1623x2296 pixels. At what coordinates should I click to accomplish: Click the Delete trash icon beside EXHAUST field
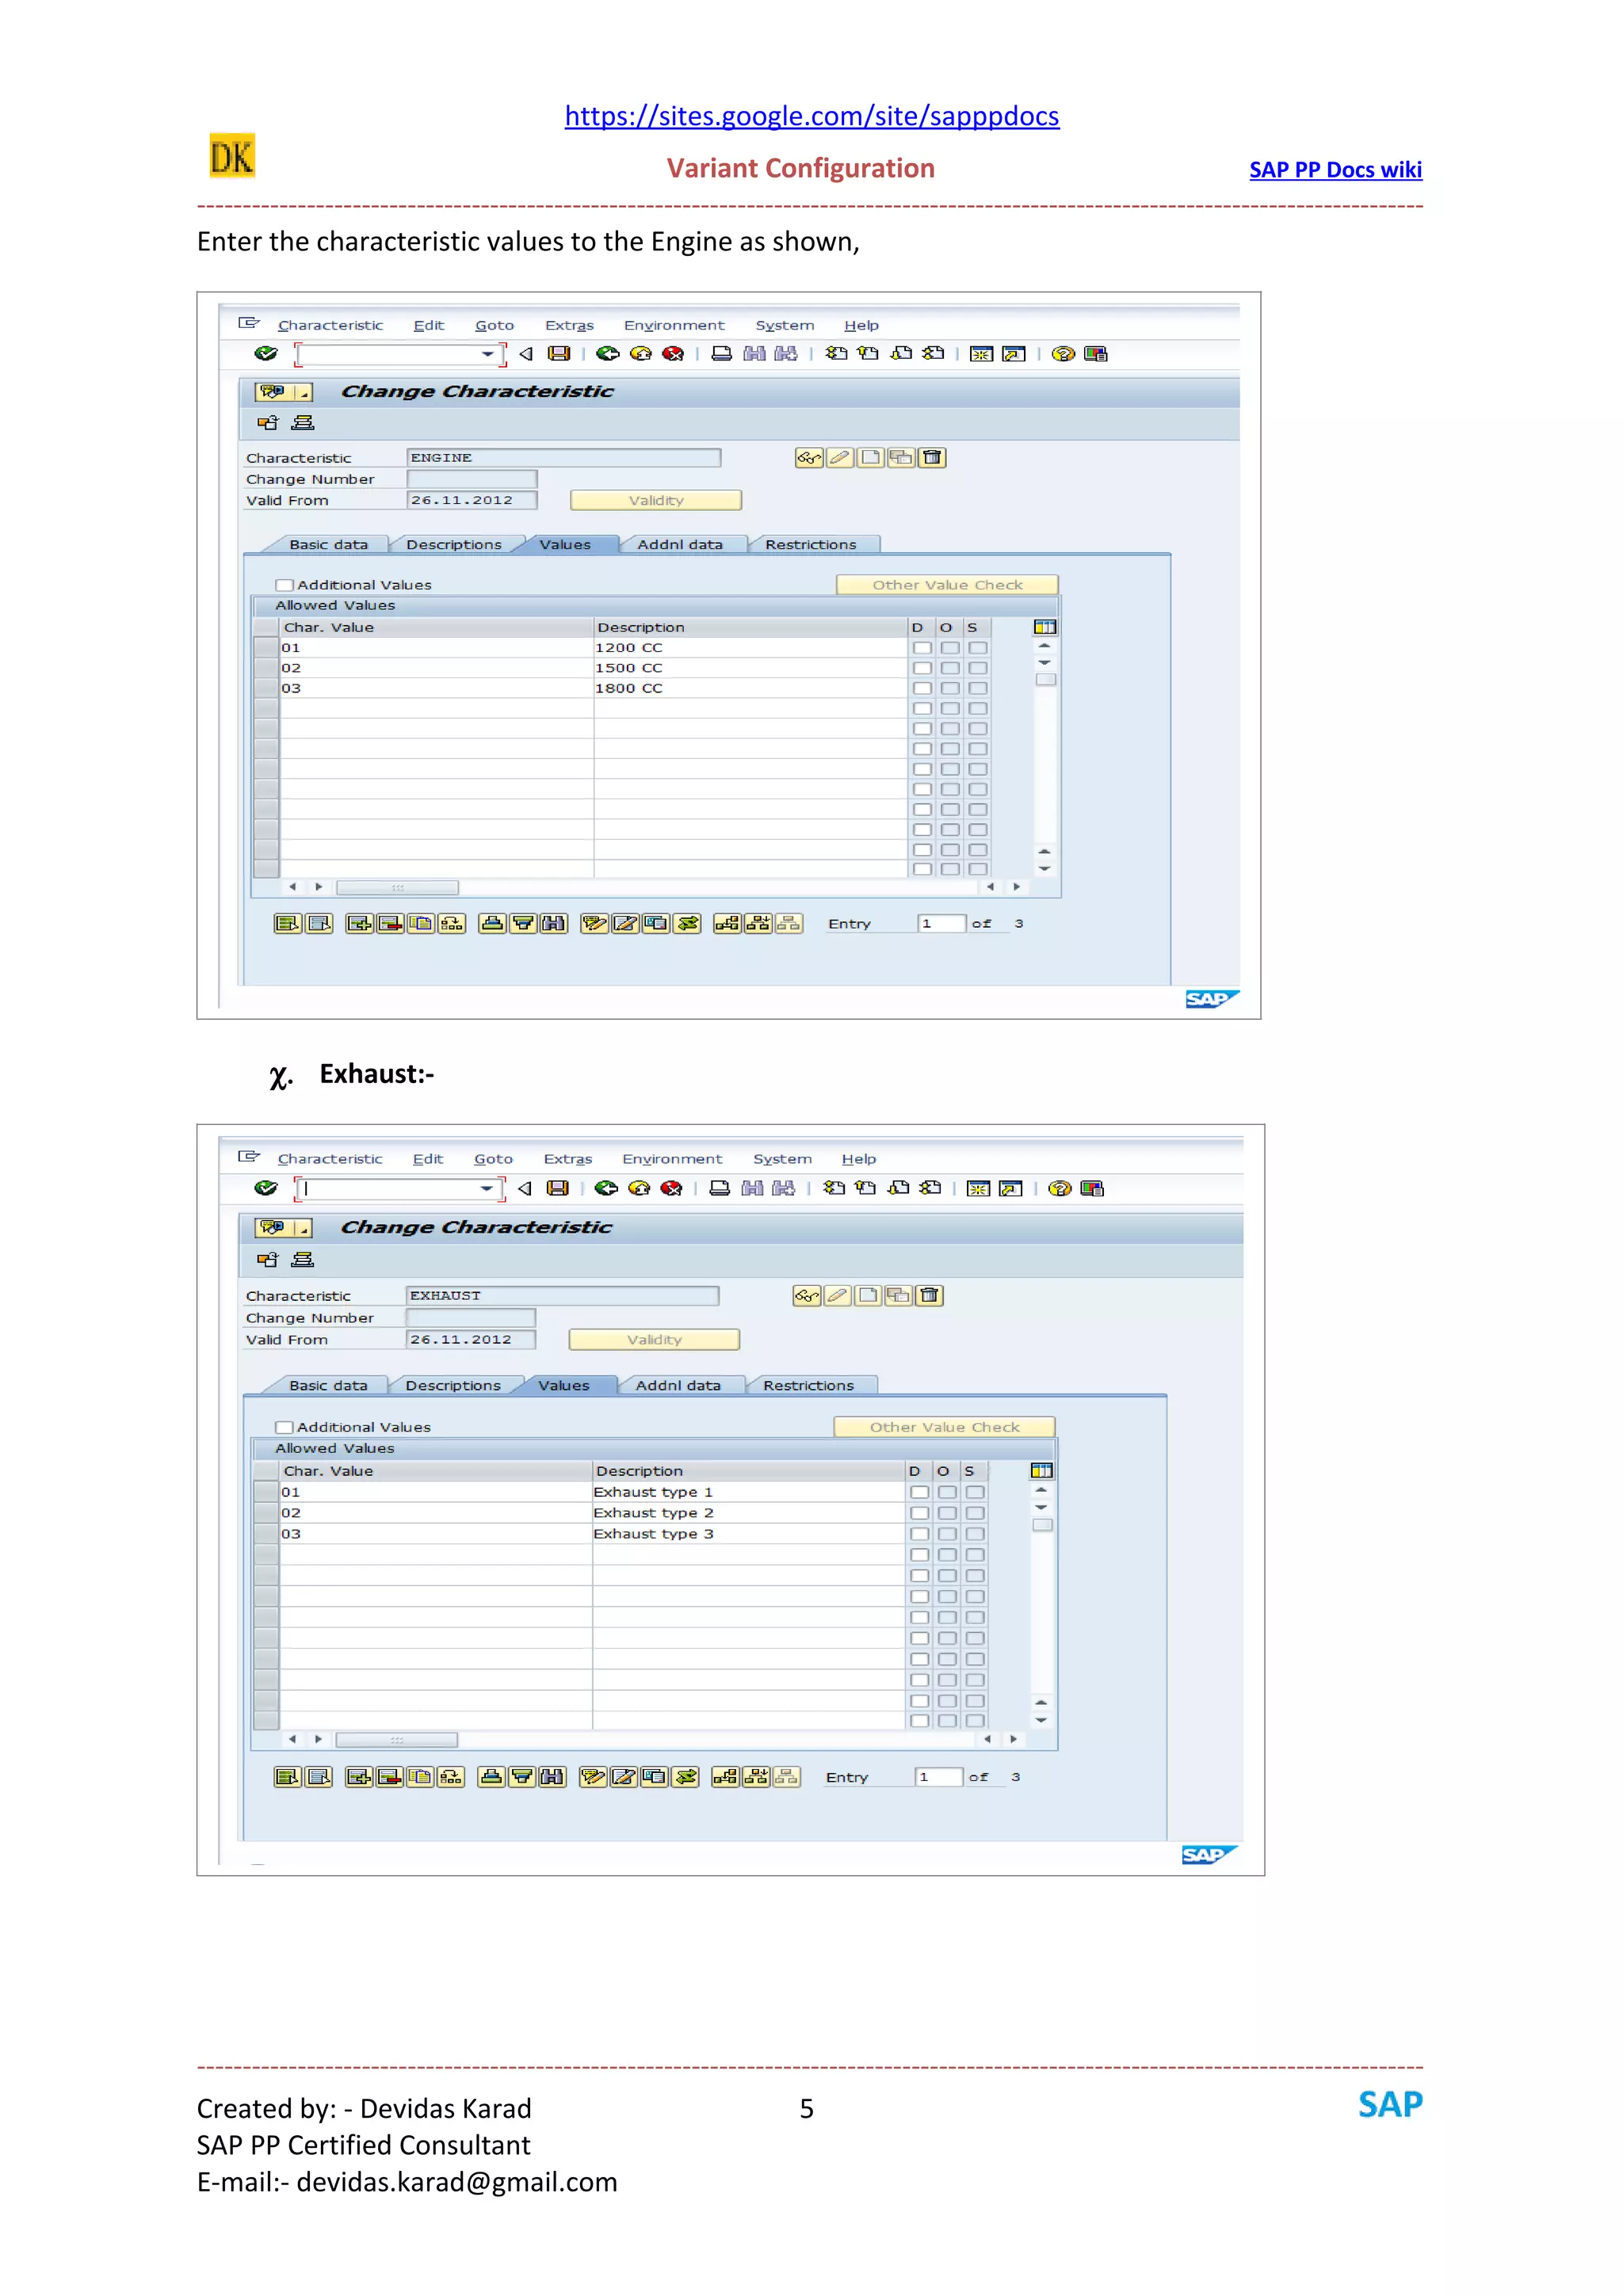[x=930, y=1296]
